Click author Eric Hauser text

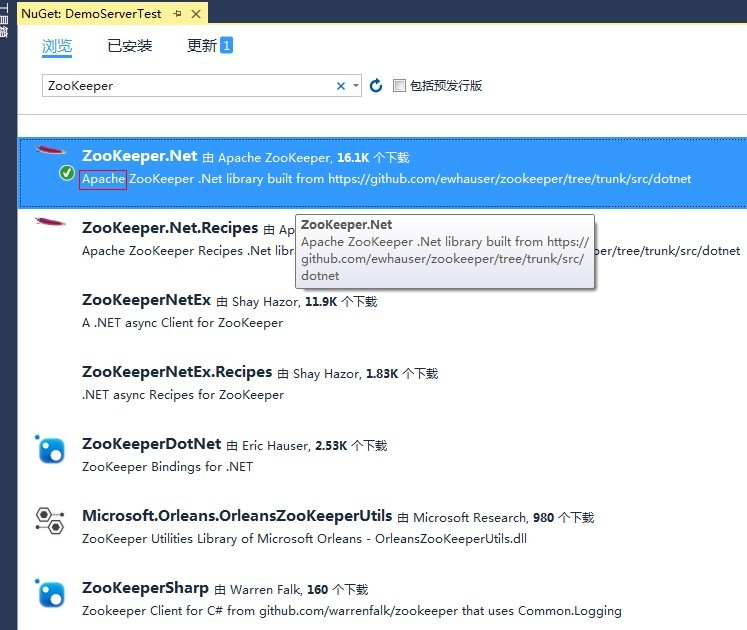click(x=276, y=446)
